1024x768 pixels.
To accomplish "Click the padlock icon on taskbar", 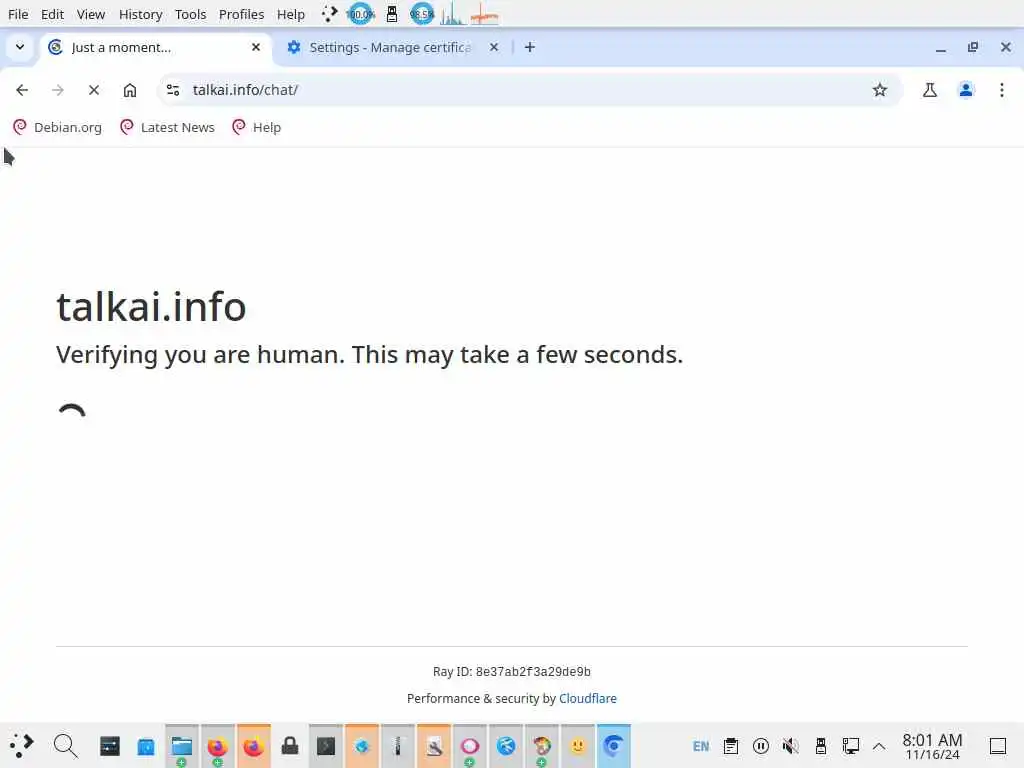I will coord(290,745).
